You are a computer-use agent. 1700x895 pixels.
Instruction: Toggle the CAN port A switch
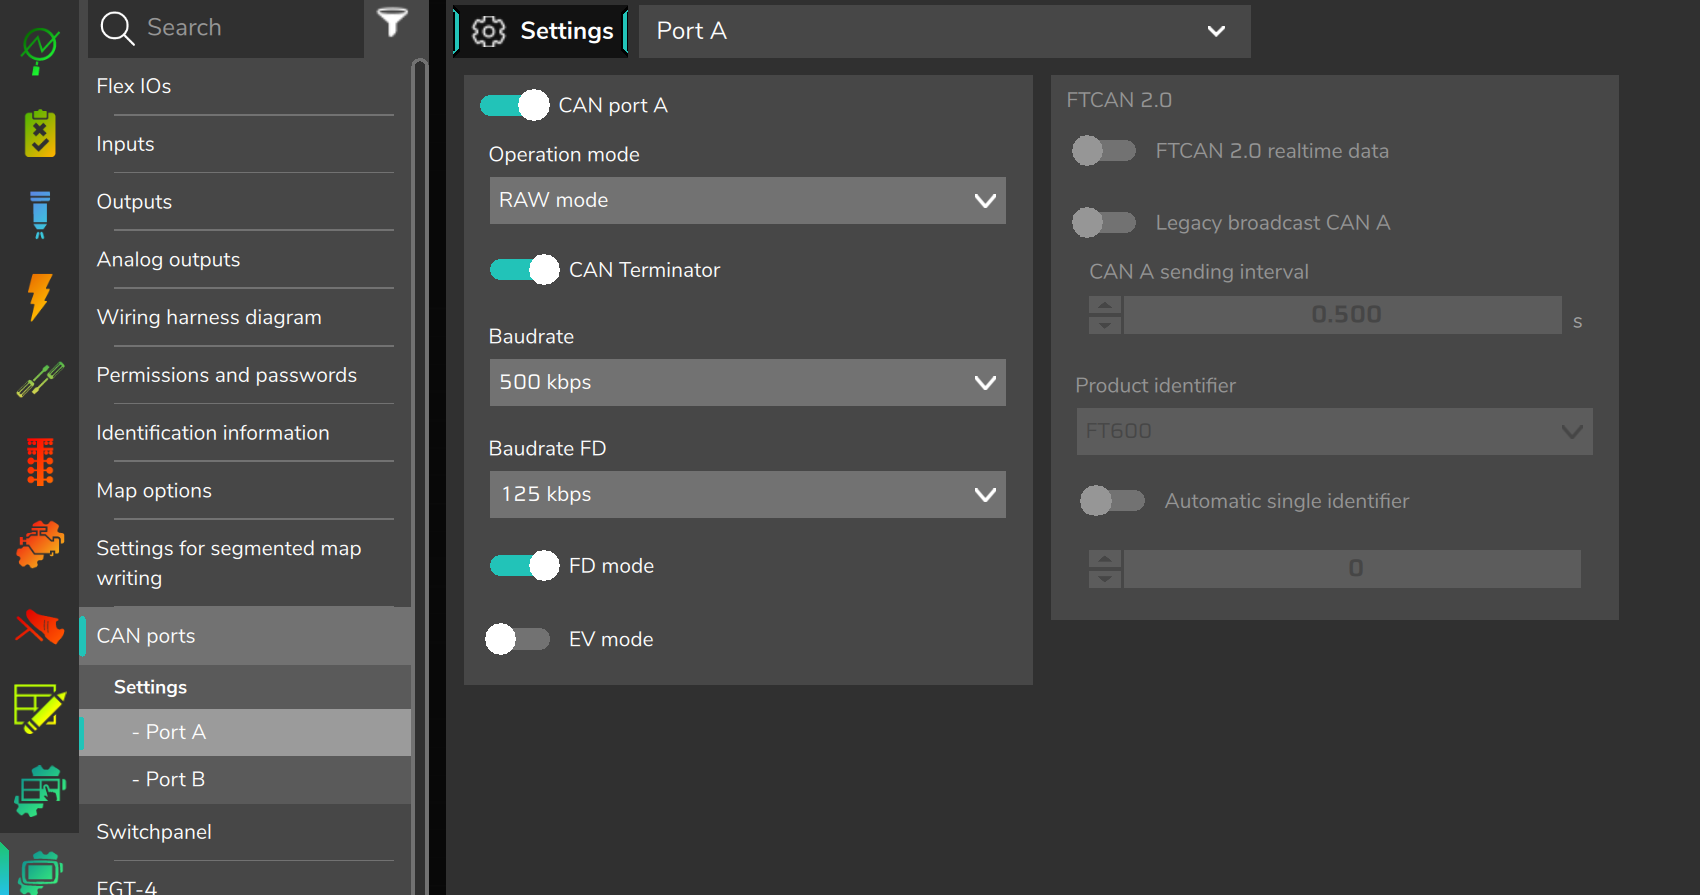point(515,105)
